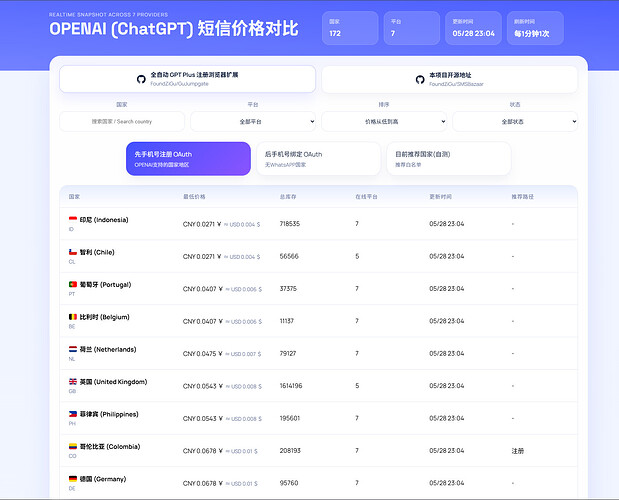Click Netherlands' stock value 79127
This screenshot has width=619, height=500.
point(288,353)
